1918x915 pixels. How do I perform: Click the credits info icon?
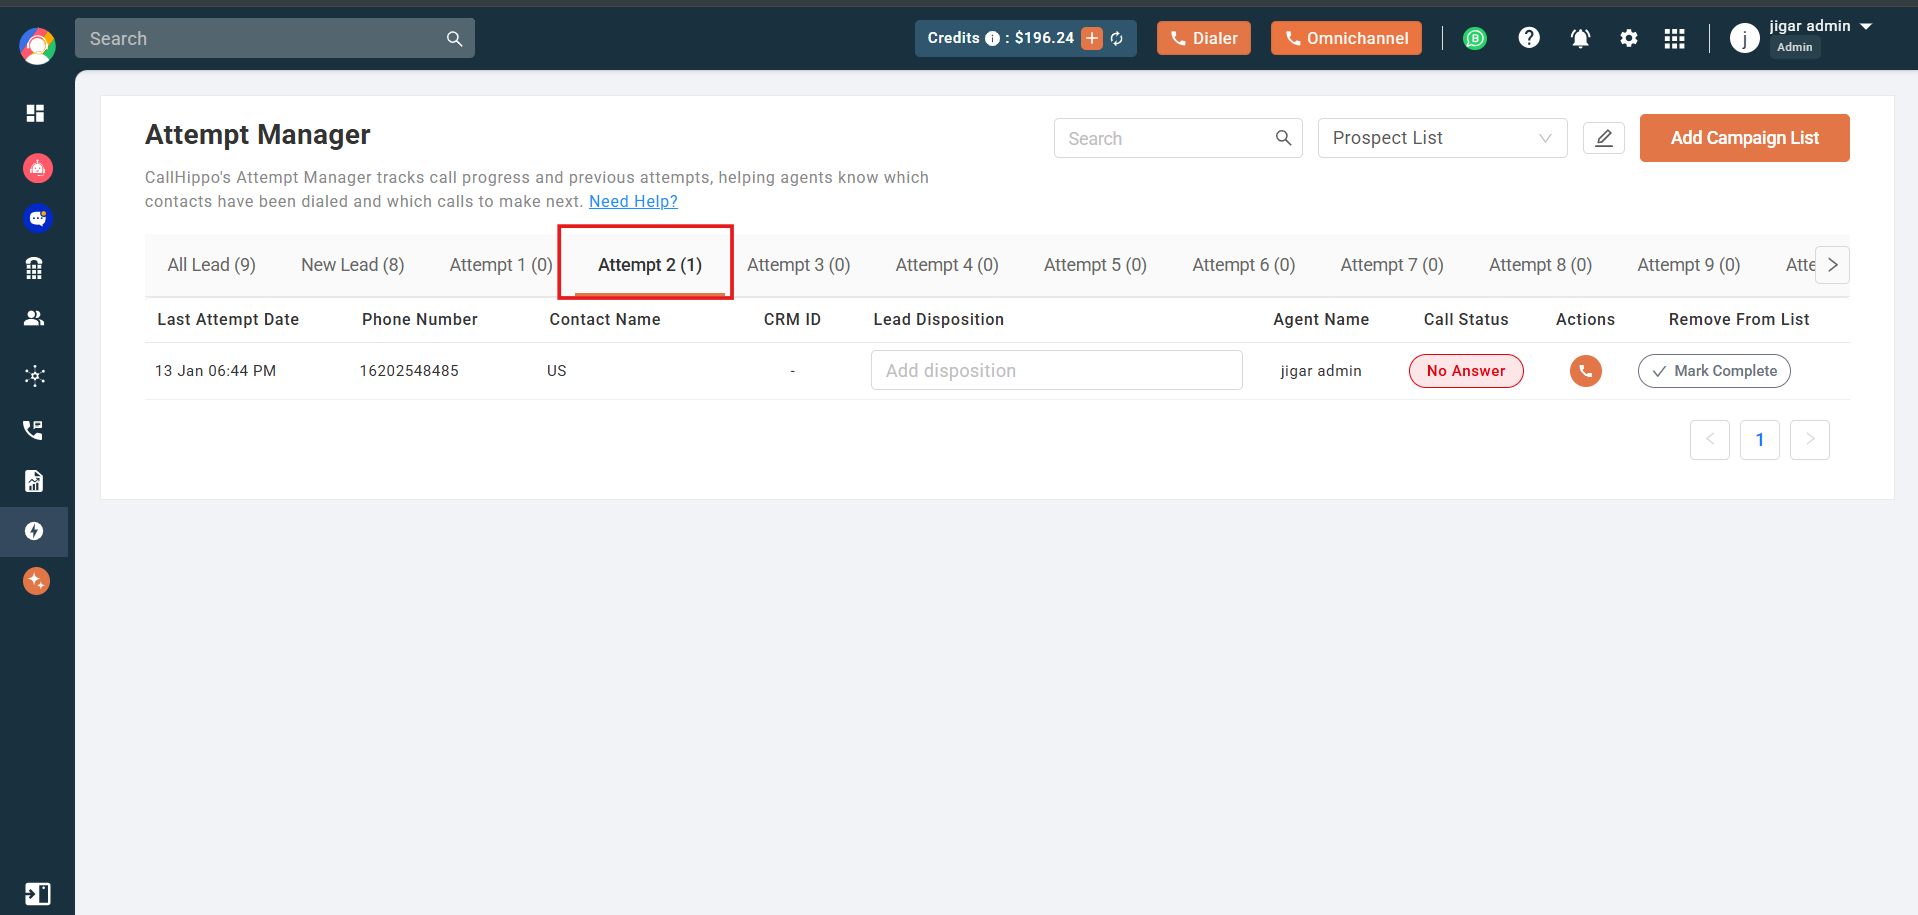(x=992, y=39)
